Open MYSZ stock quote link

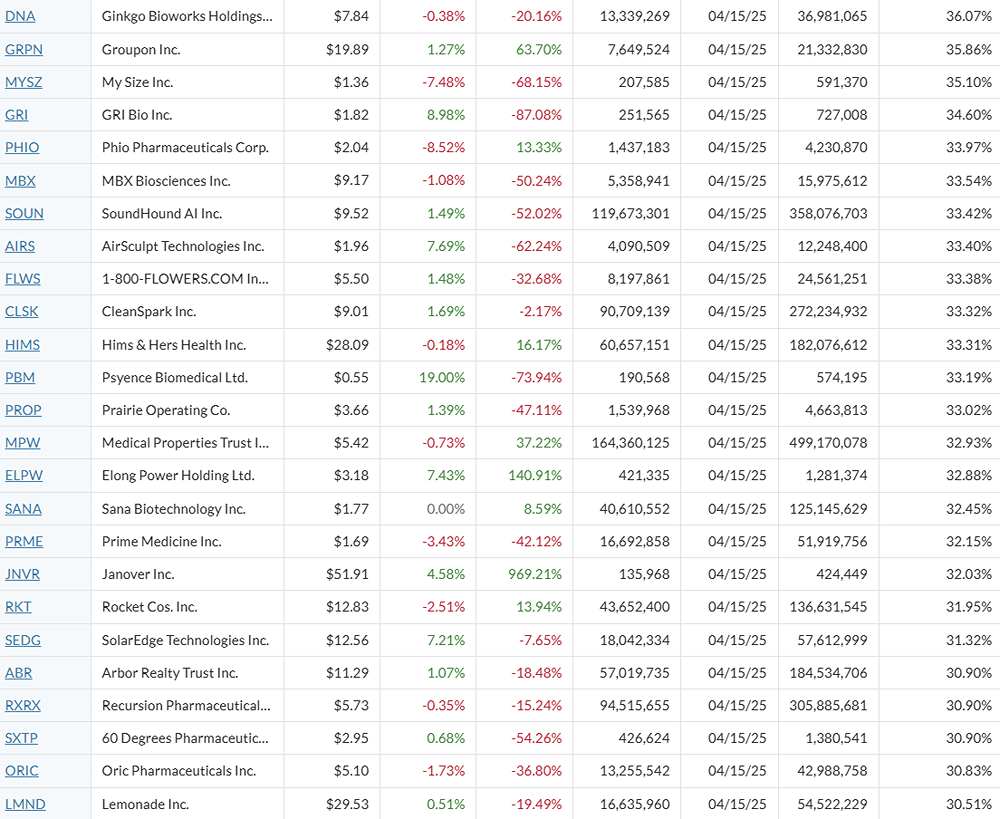pos(23,83)
